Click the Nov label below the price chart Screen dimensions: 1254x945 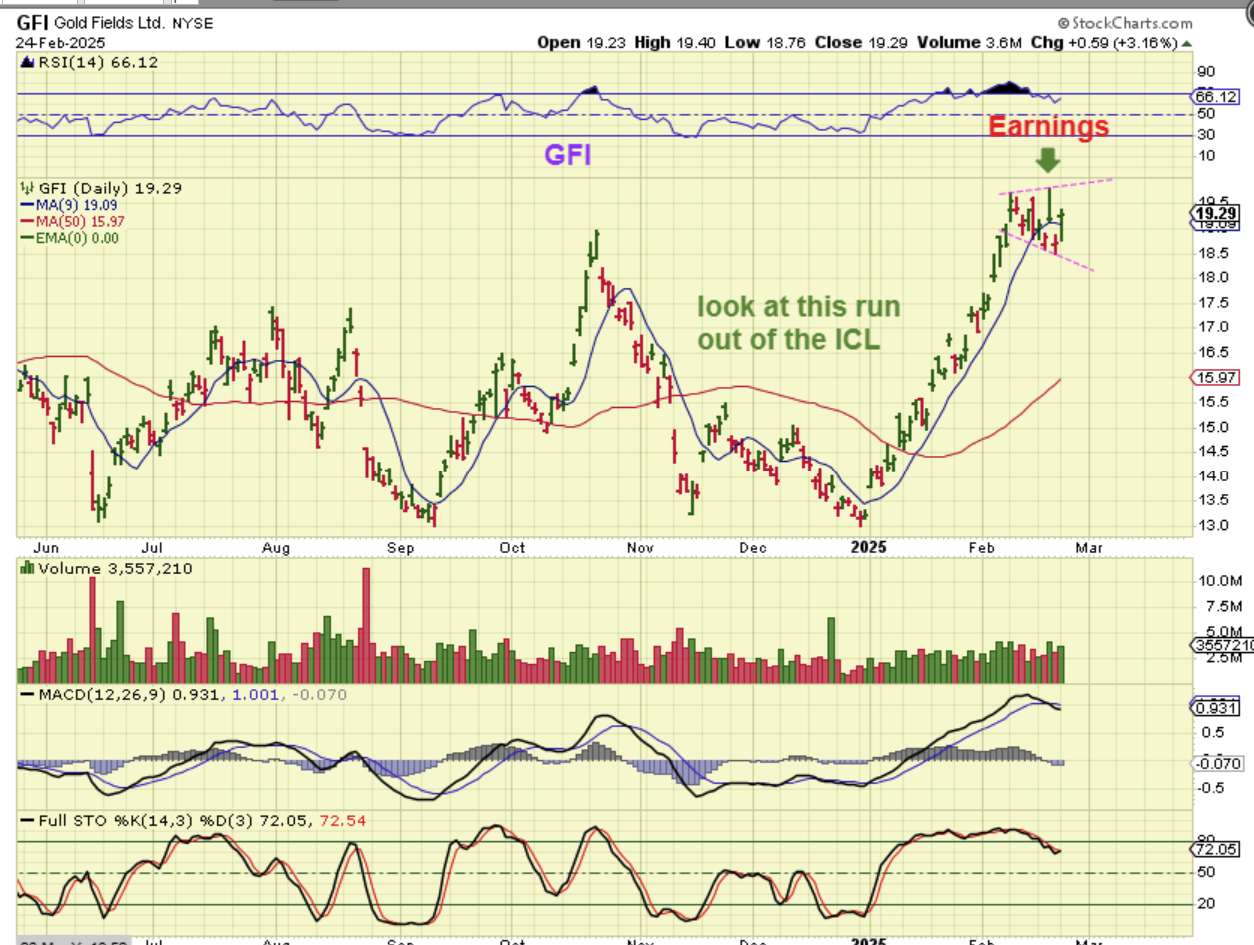pos(640,547)
